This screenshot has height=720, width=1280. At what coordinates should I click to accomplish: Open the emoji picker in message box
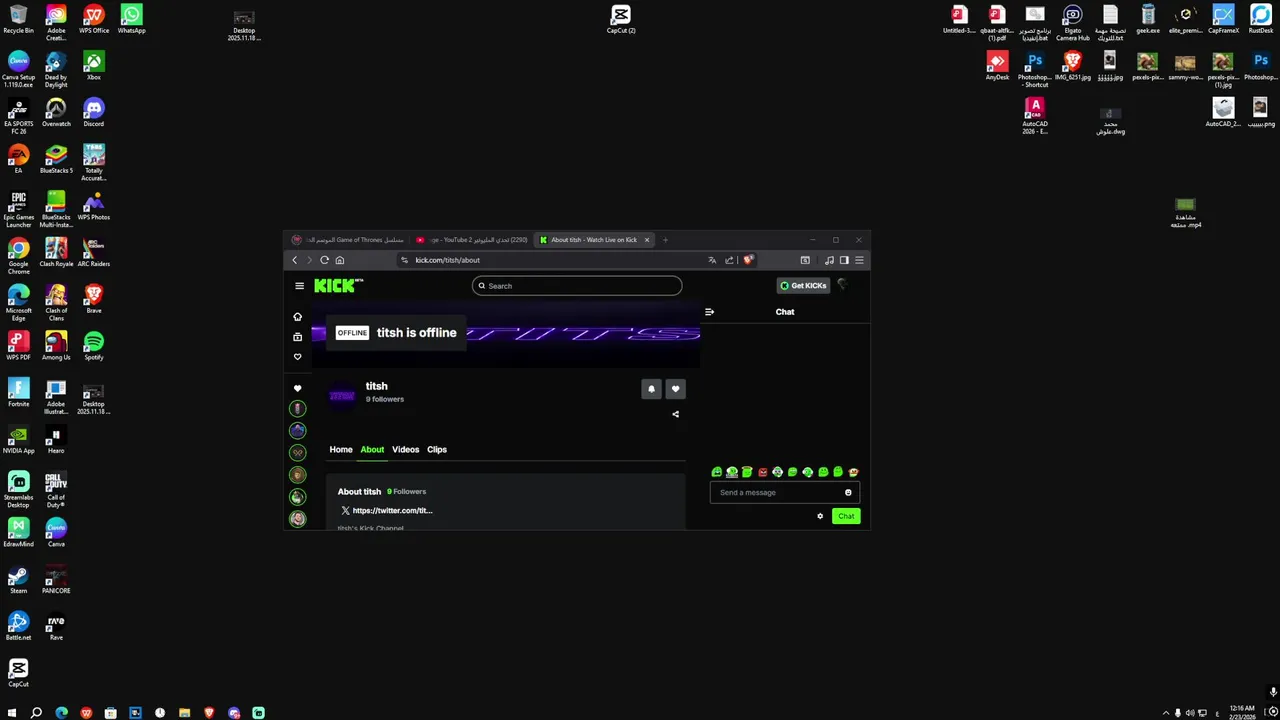click(848, 492)
